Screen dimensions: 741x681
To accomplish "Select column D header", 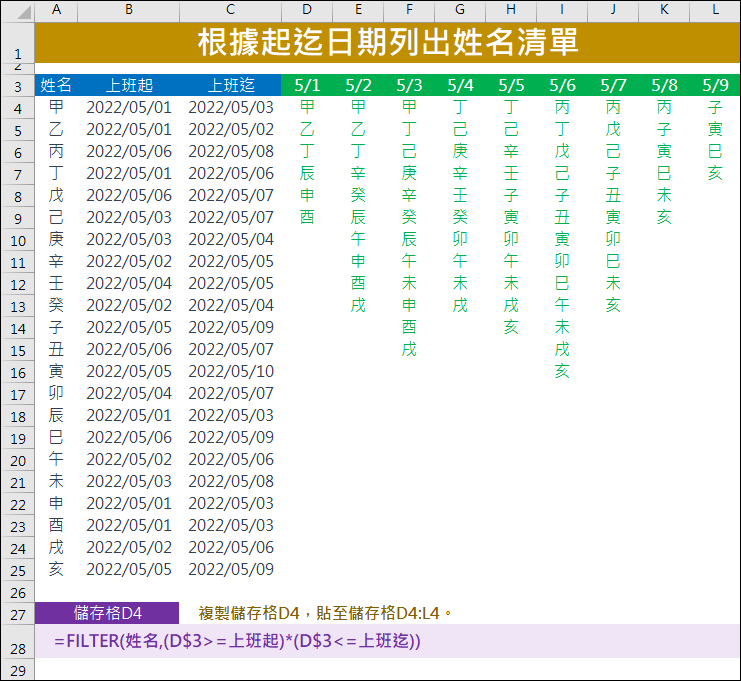I will click(307, 10).
